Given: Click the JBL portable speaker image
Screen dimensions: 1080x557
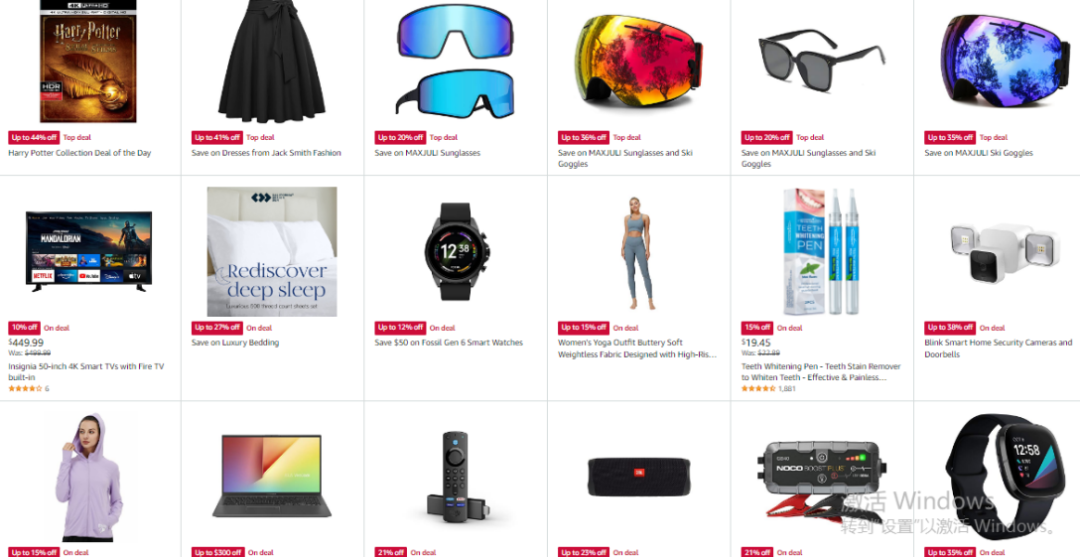Looking at the screenshot, I should coord(638,476).
